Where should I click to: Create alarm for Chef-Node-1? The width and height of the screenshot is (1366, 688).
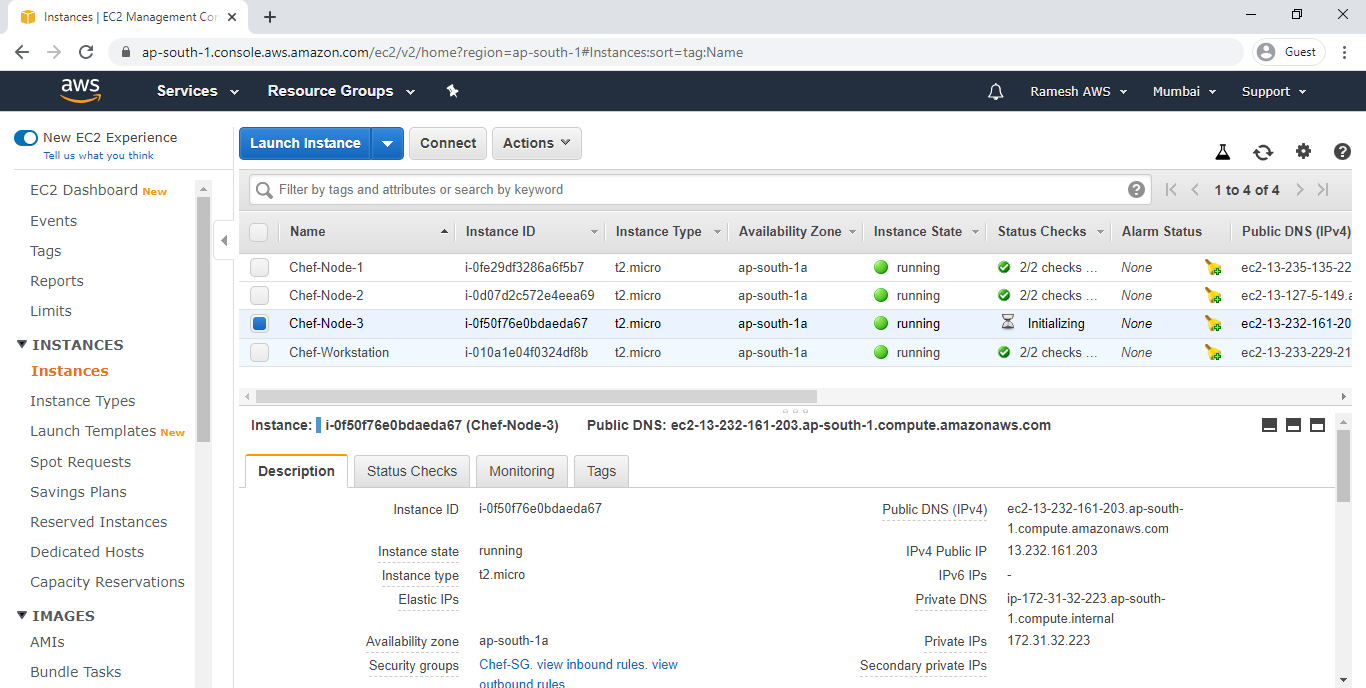click(x=1213, y=268)
